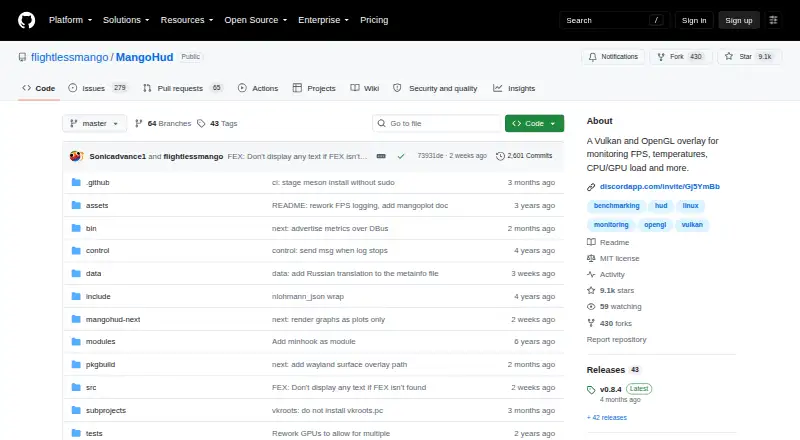Click the notifications bell icon
Viewport: 800px width, 440px height.
coord(592,57)
